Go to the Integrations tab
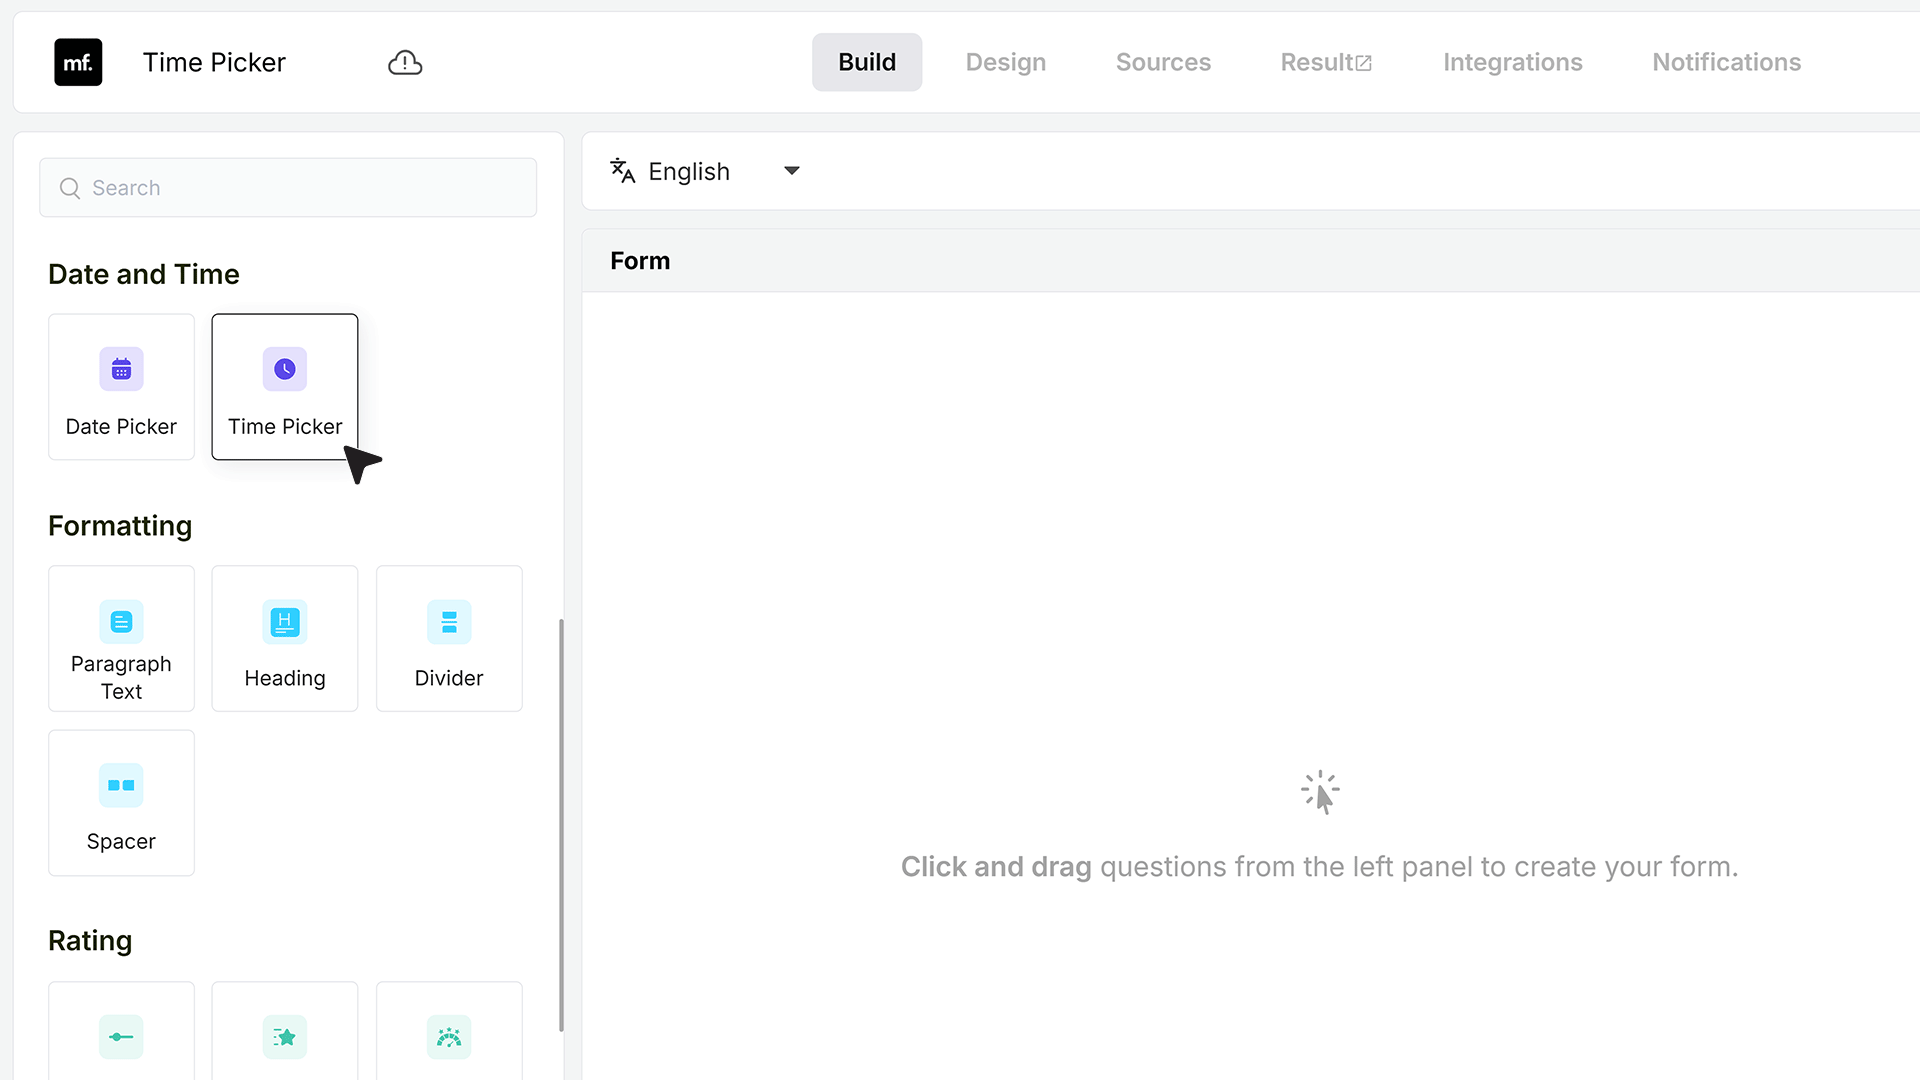This screenshot has height=1080, width=1920. [1512, 62]
